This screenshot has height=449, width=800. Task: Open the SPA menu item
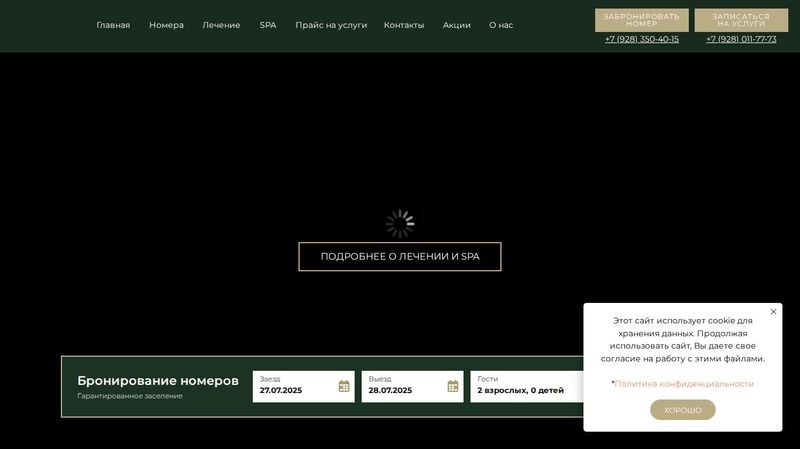coord(268,25)
